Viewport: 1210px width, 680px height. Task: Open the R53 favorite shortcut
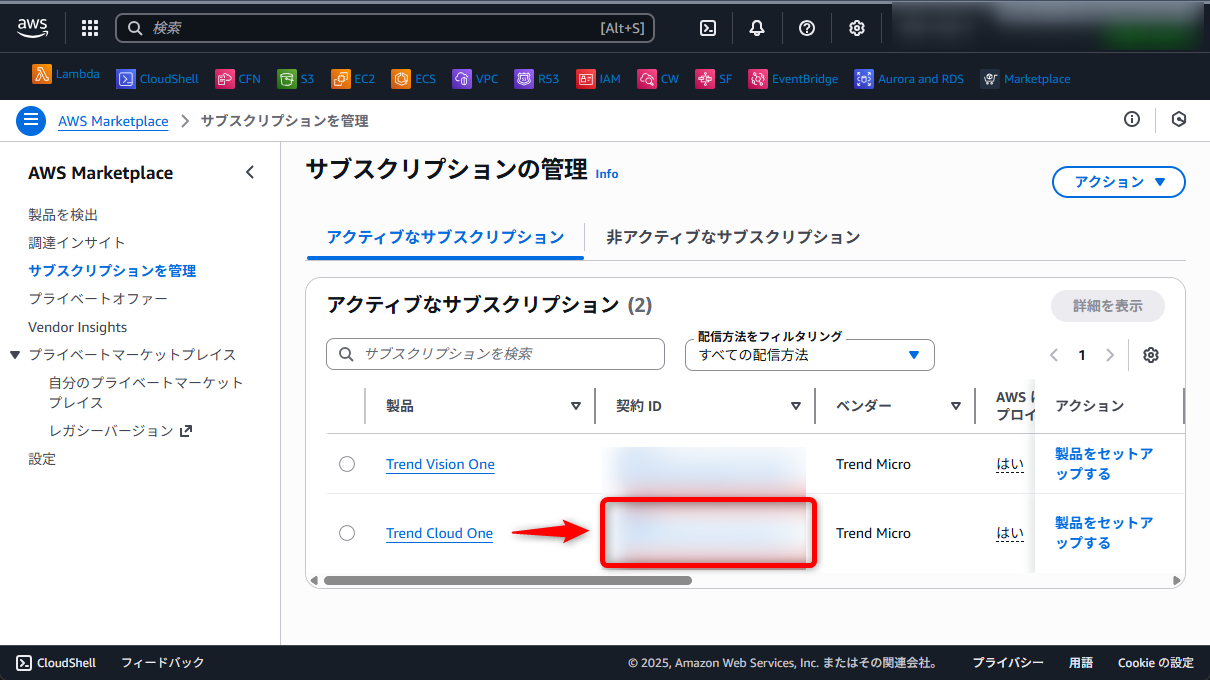point(537,79)
